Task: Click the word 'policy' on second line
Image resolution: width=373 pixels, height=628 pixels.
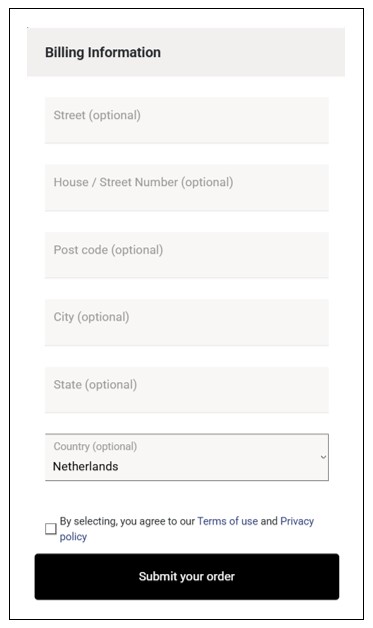Action: click(x=73, y=537)
